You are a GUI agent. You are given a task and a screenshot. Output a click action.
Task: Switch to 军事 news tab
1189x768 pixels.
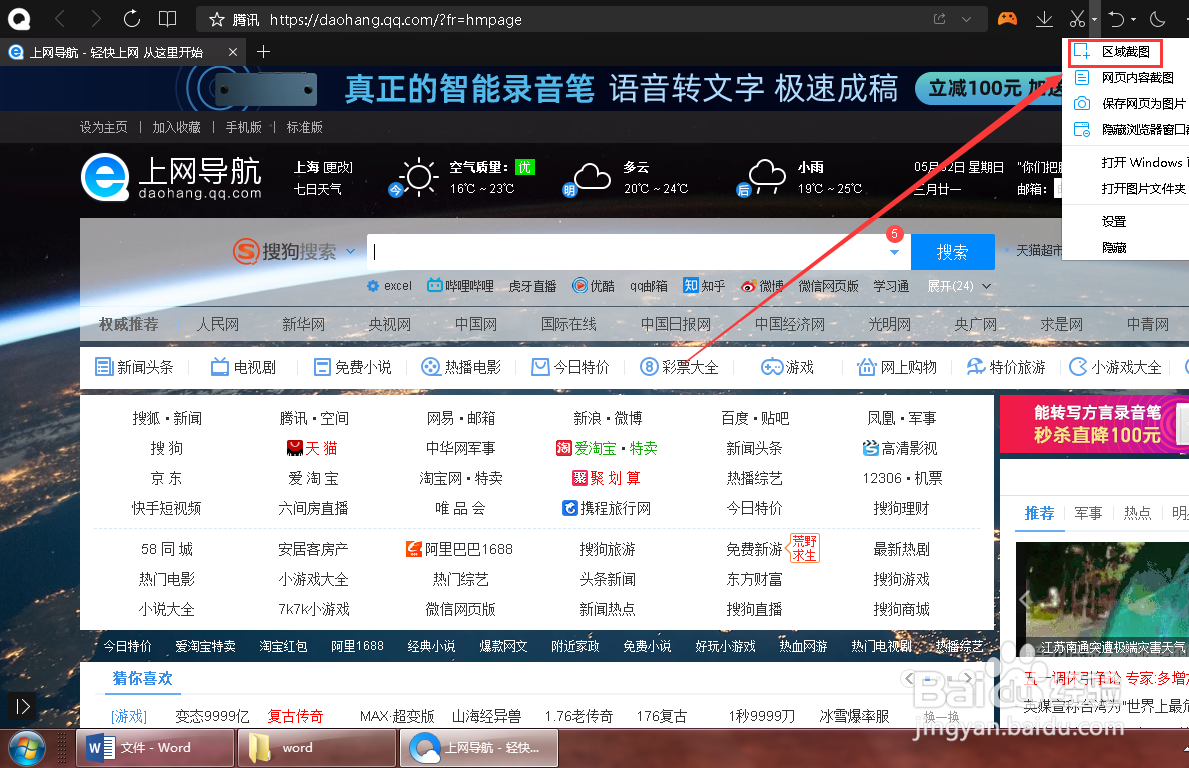[x=1088, y=513]
